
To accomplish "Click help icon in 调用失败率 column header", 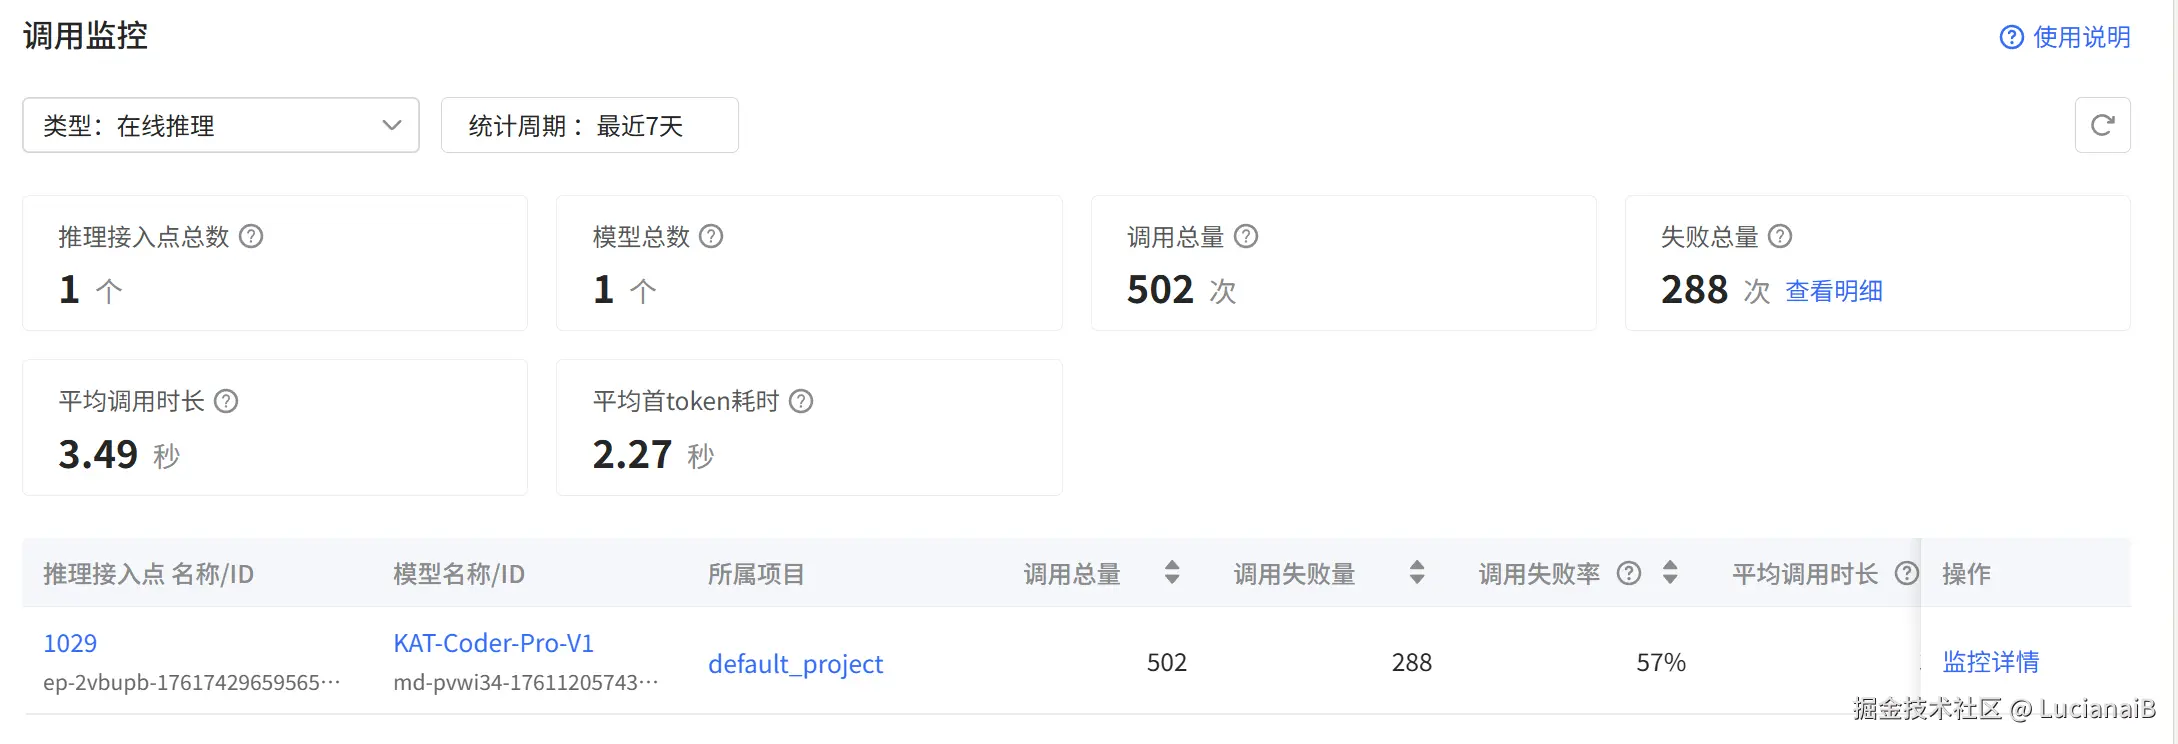I will 1629,573.
